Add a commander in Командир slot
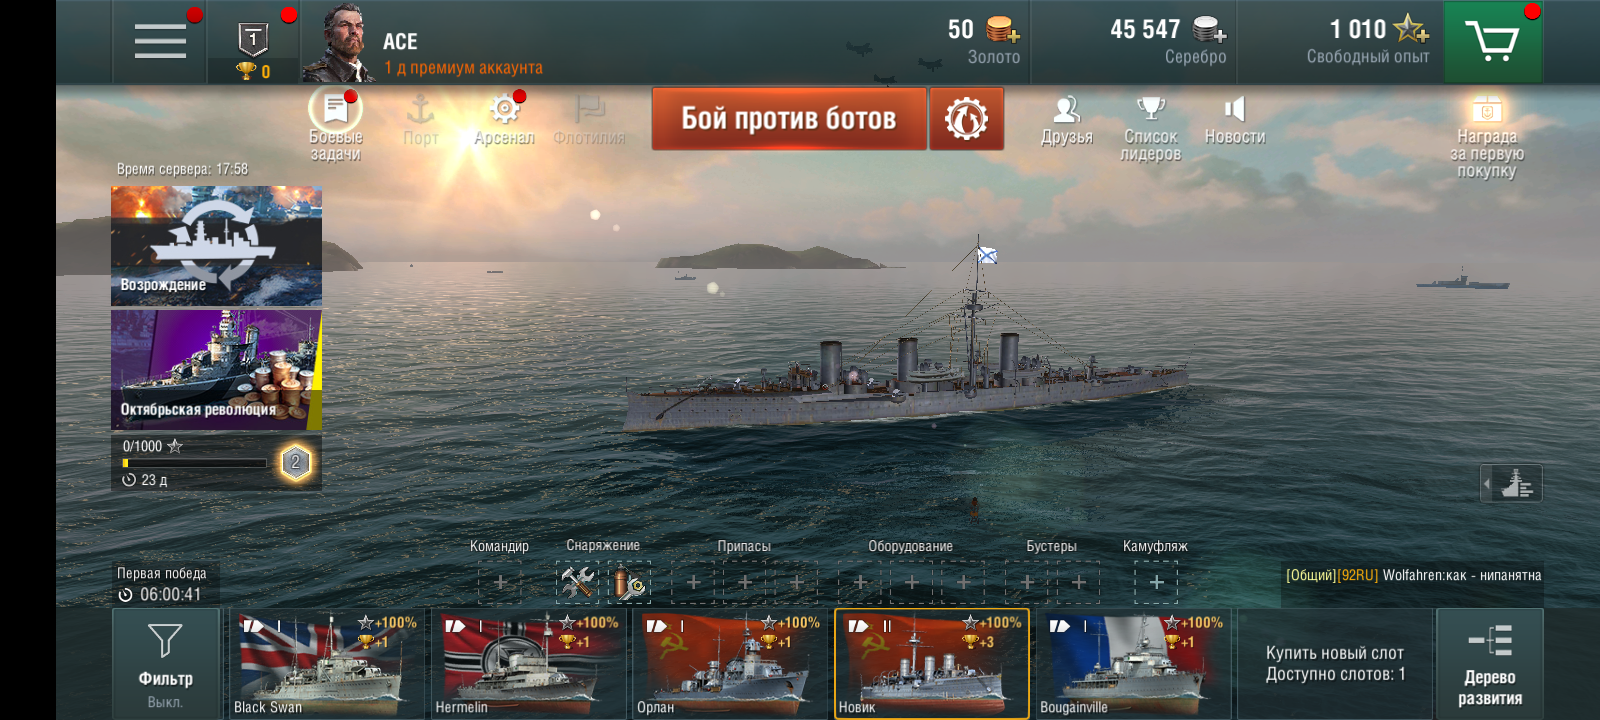This screenshot has height=720, width=1600. click(x=500, y=582)
